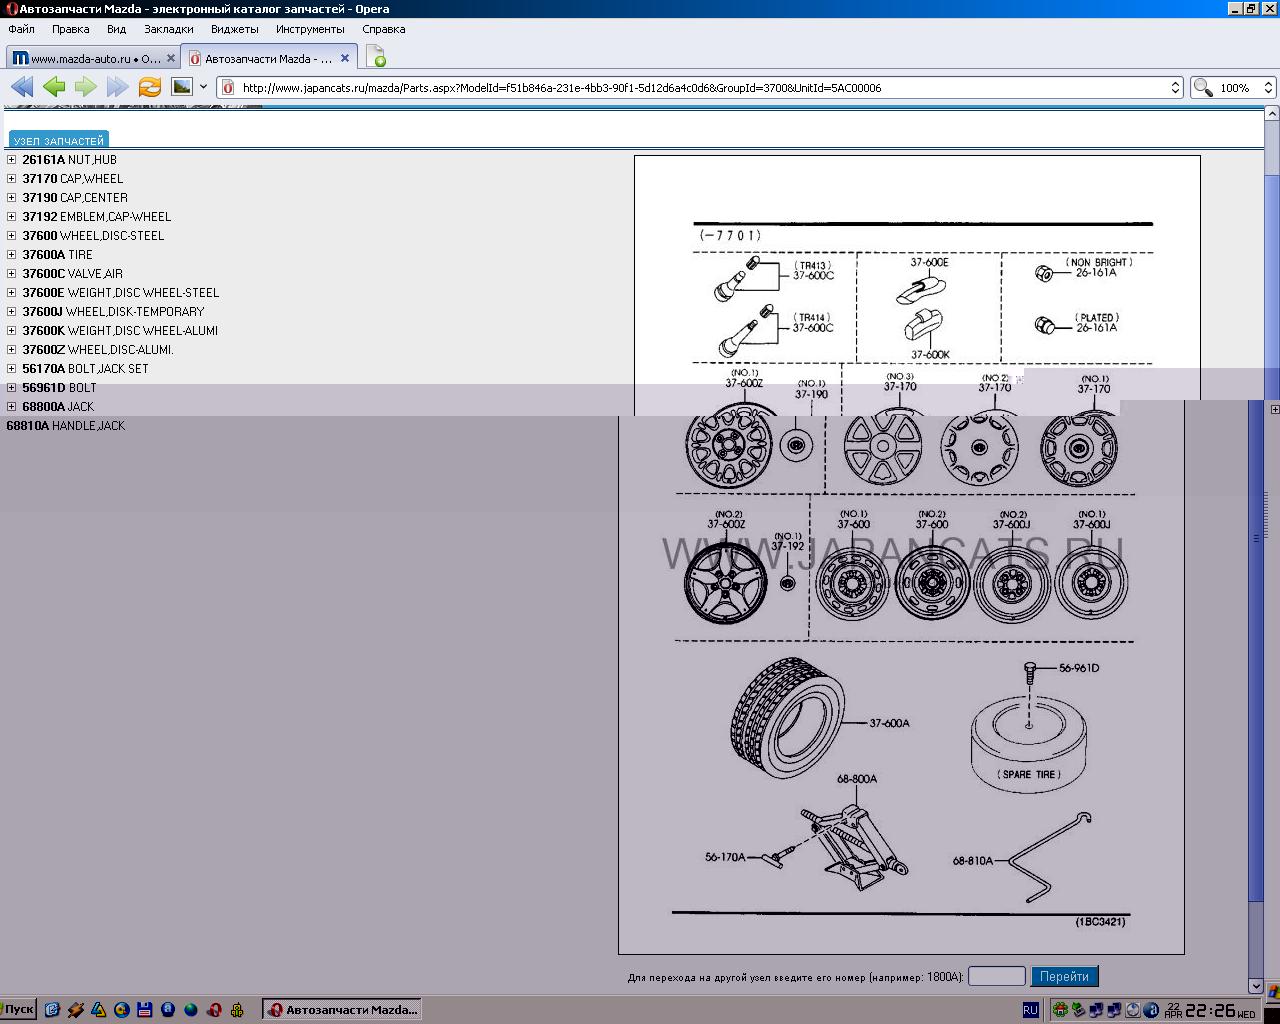Image resolution: width=1280 pixels, height=1024 pixels.
Task: Click the green arrow hardware tray icon
Action: point(1079,1011)
